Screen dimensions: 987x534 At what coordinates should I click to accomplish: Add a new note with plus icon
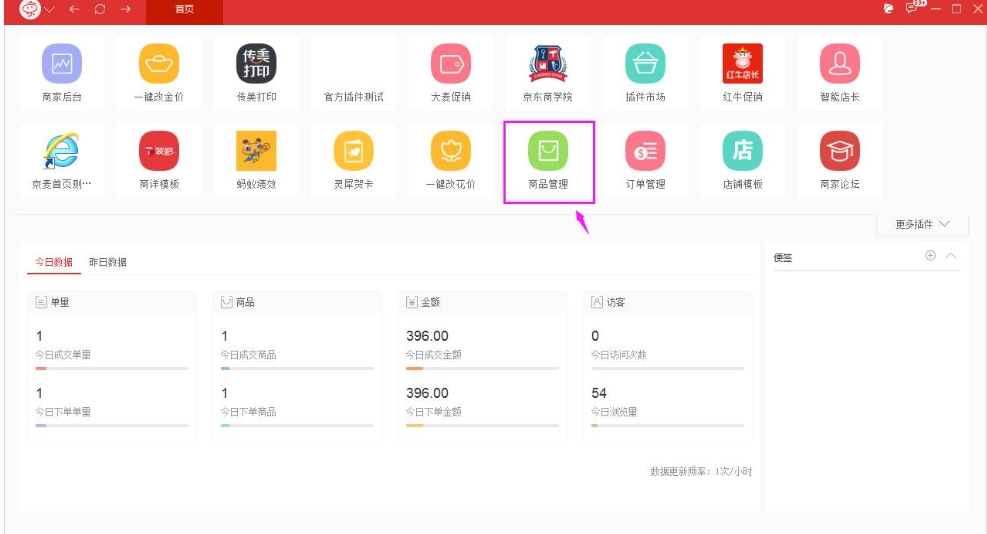click(930, 255)
